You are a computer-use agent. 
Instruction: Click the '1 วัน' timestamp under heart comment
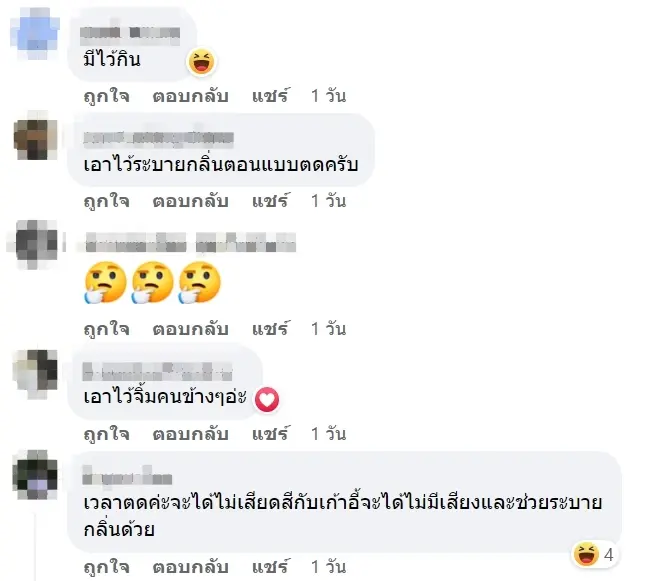pyautogui.click(x=329, y=434)
